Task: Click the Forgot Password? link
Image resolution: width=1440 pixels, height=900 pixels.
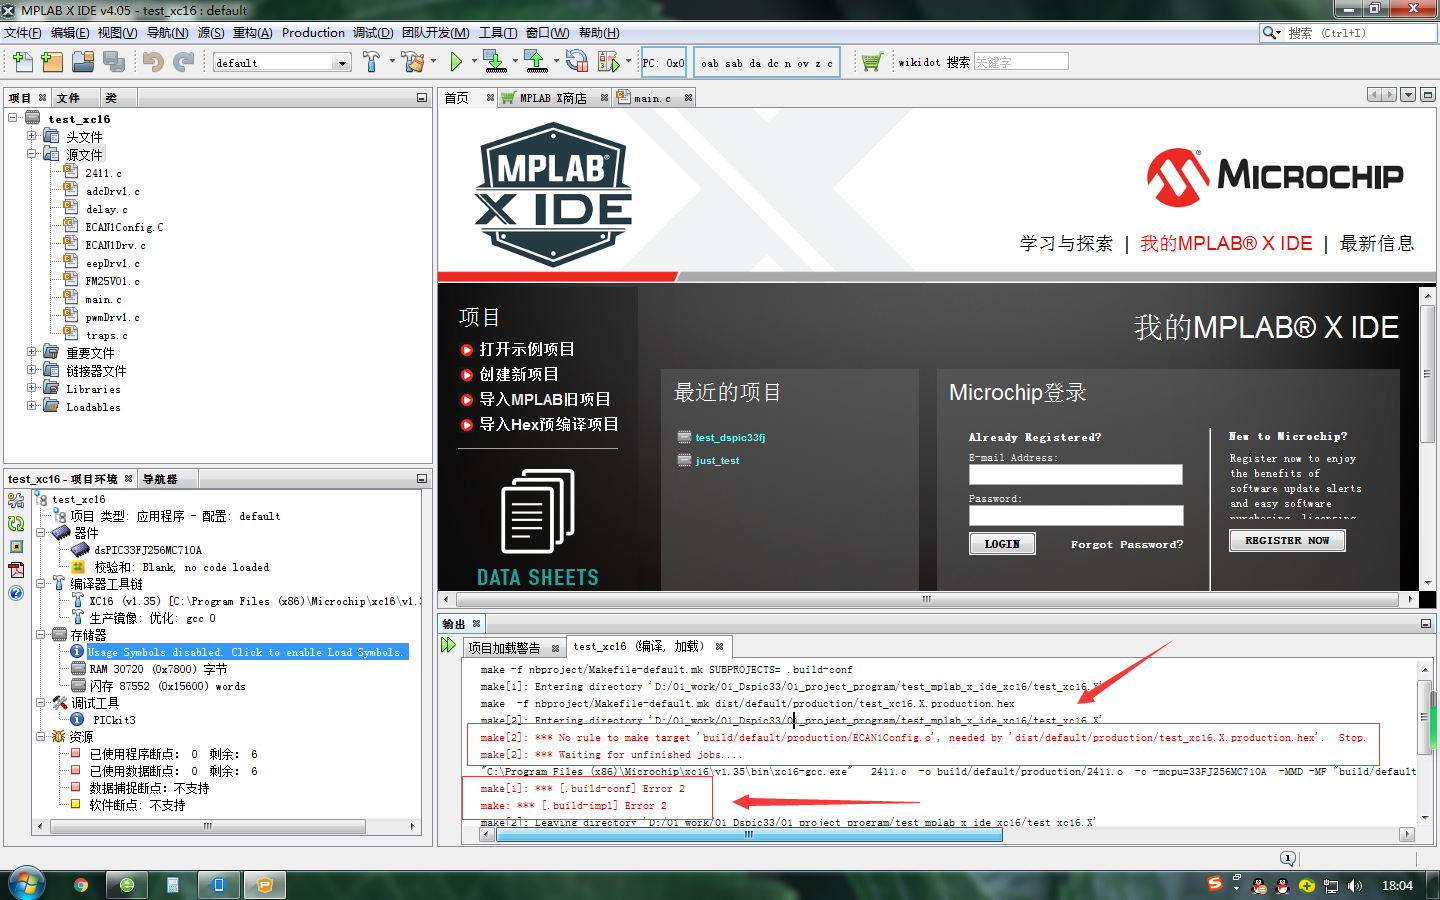Action: point(1126,545)
